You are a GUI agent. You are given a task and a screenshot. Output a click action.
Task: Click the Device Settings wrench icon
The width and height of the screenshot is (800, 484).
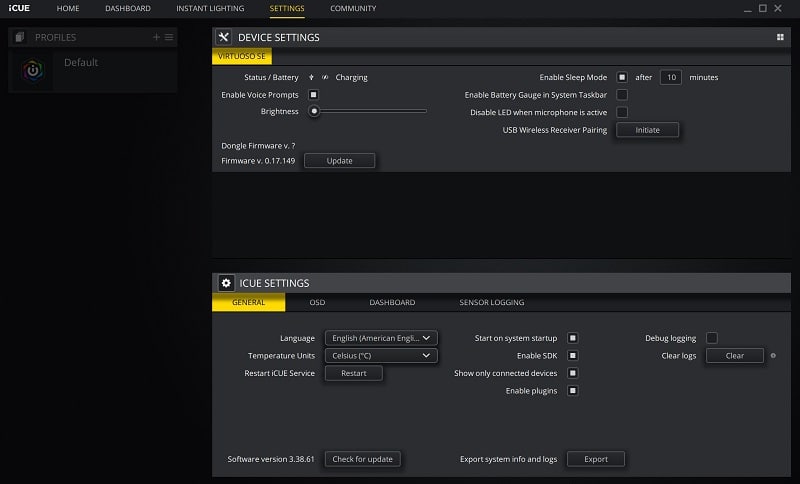[x=223, y=37]
